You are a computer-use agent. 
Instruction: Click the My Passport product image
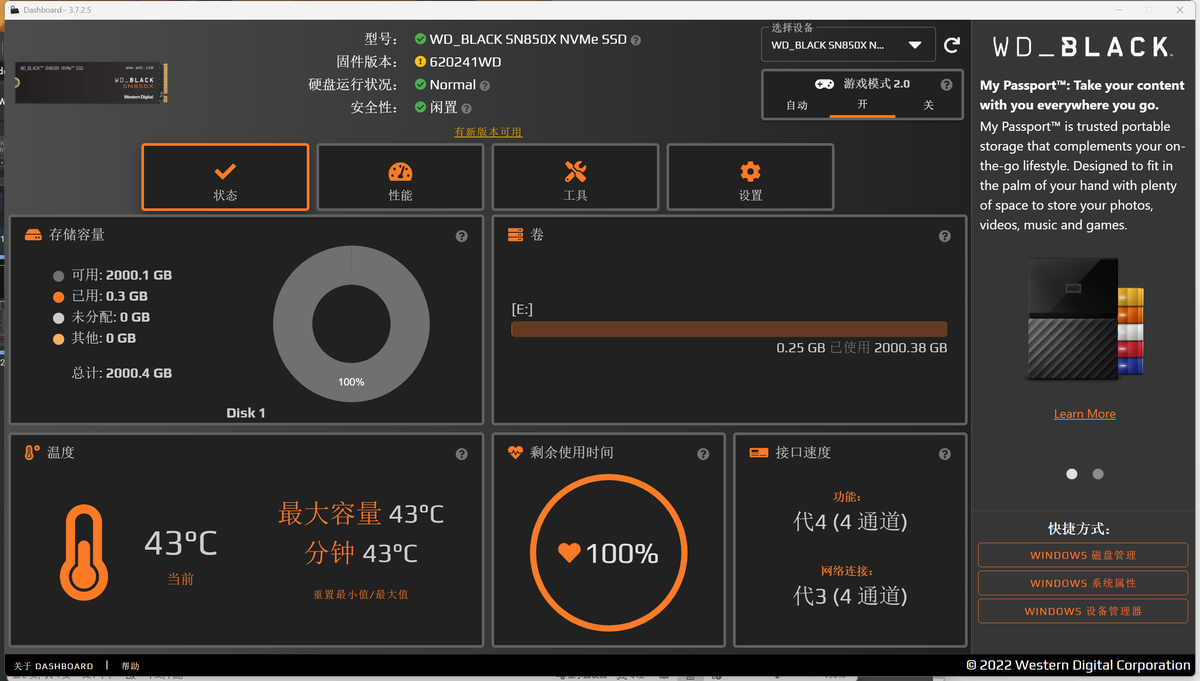point(1084,318)
